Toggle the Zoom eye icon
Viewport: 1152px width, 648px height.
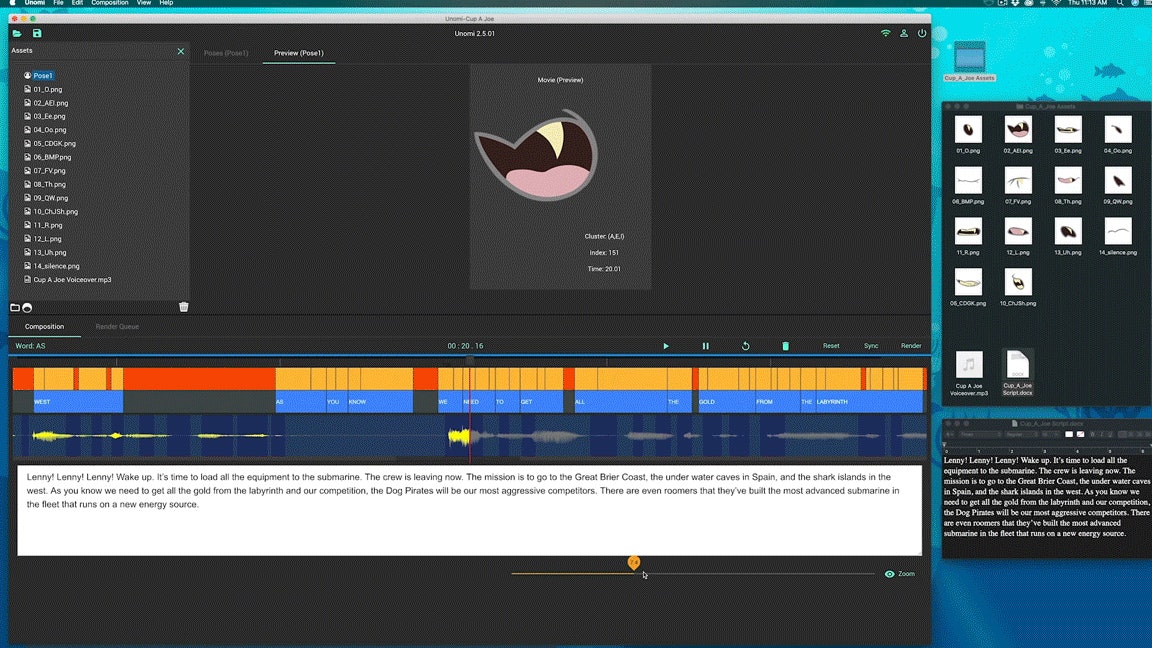[889, 574]
